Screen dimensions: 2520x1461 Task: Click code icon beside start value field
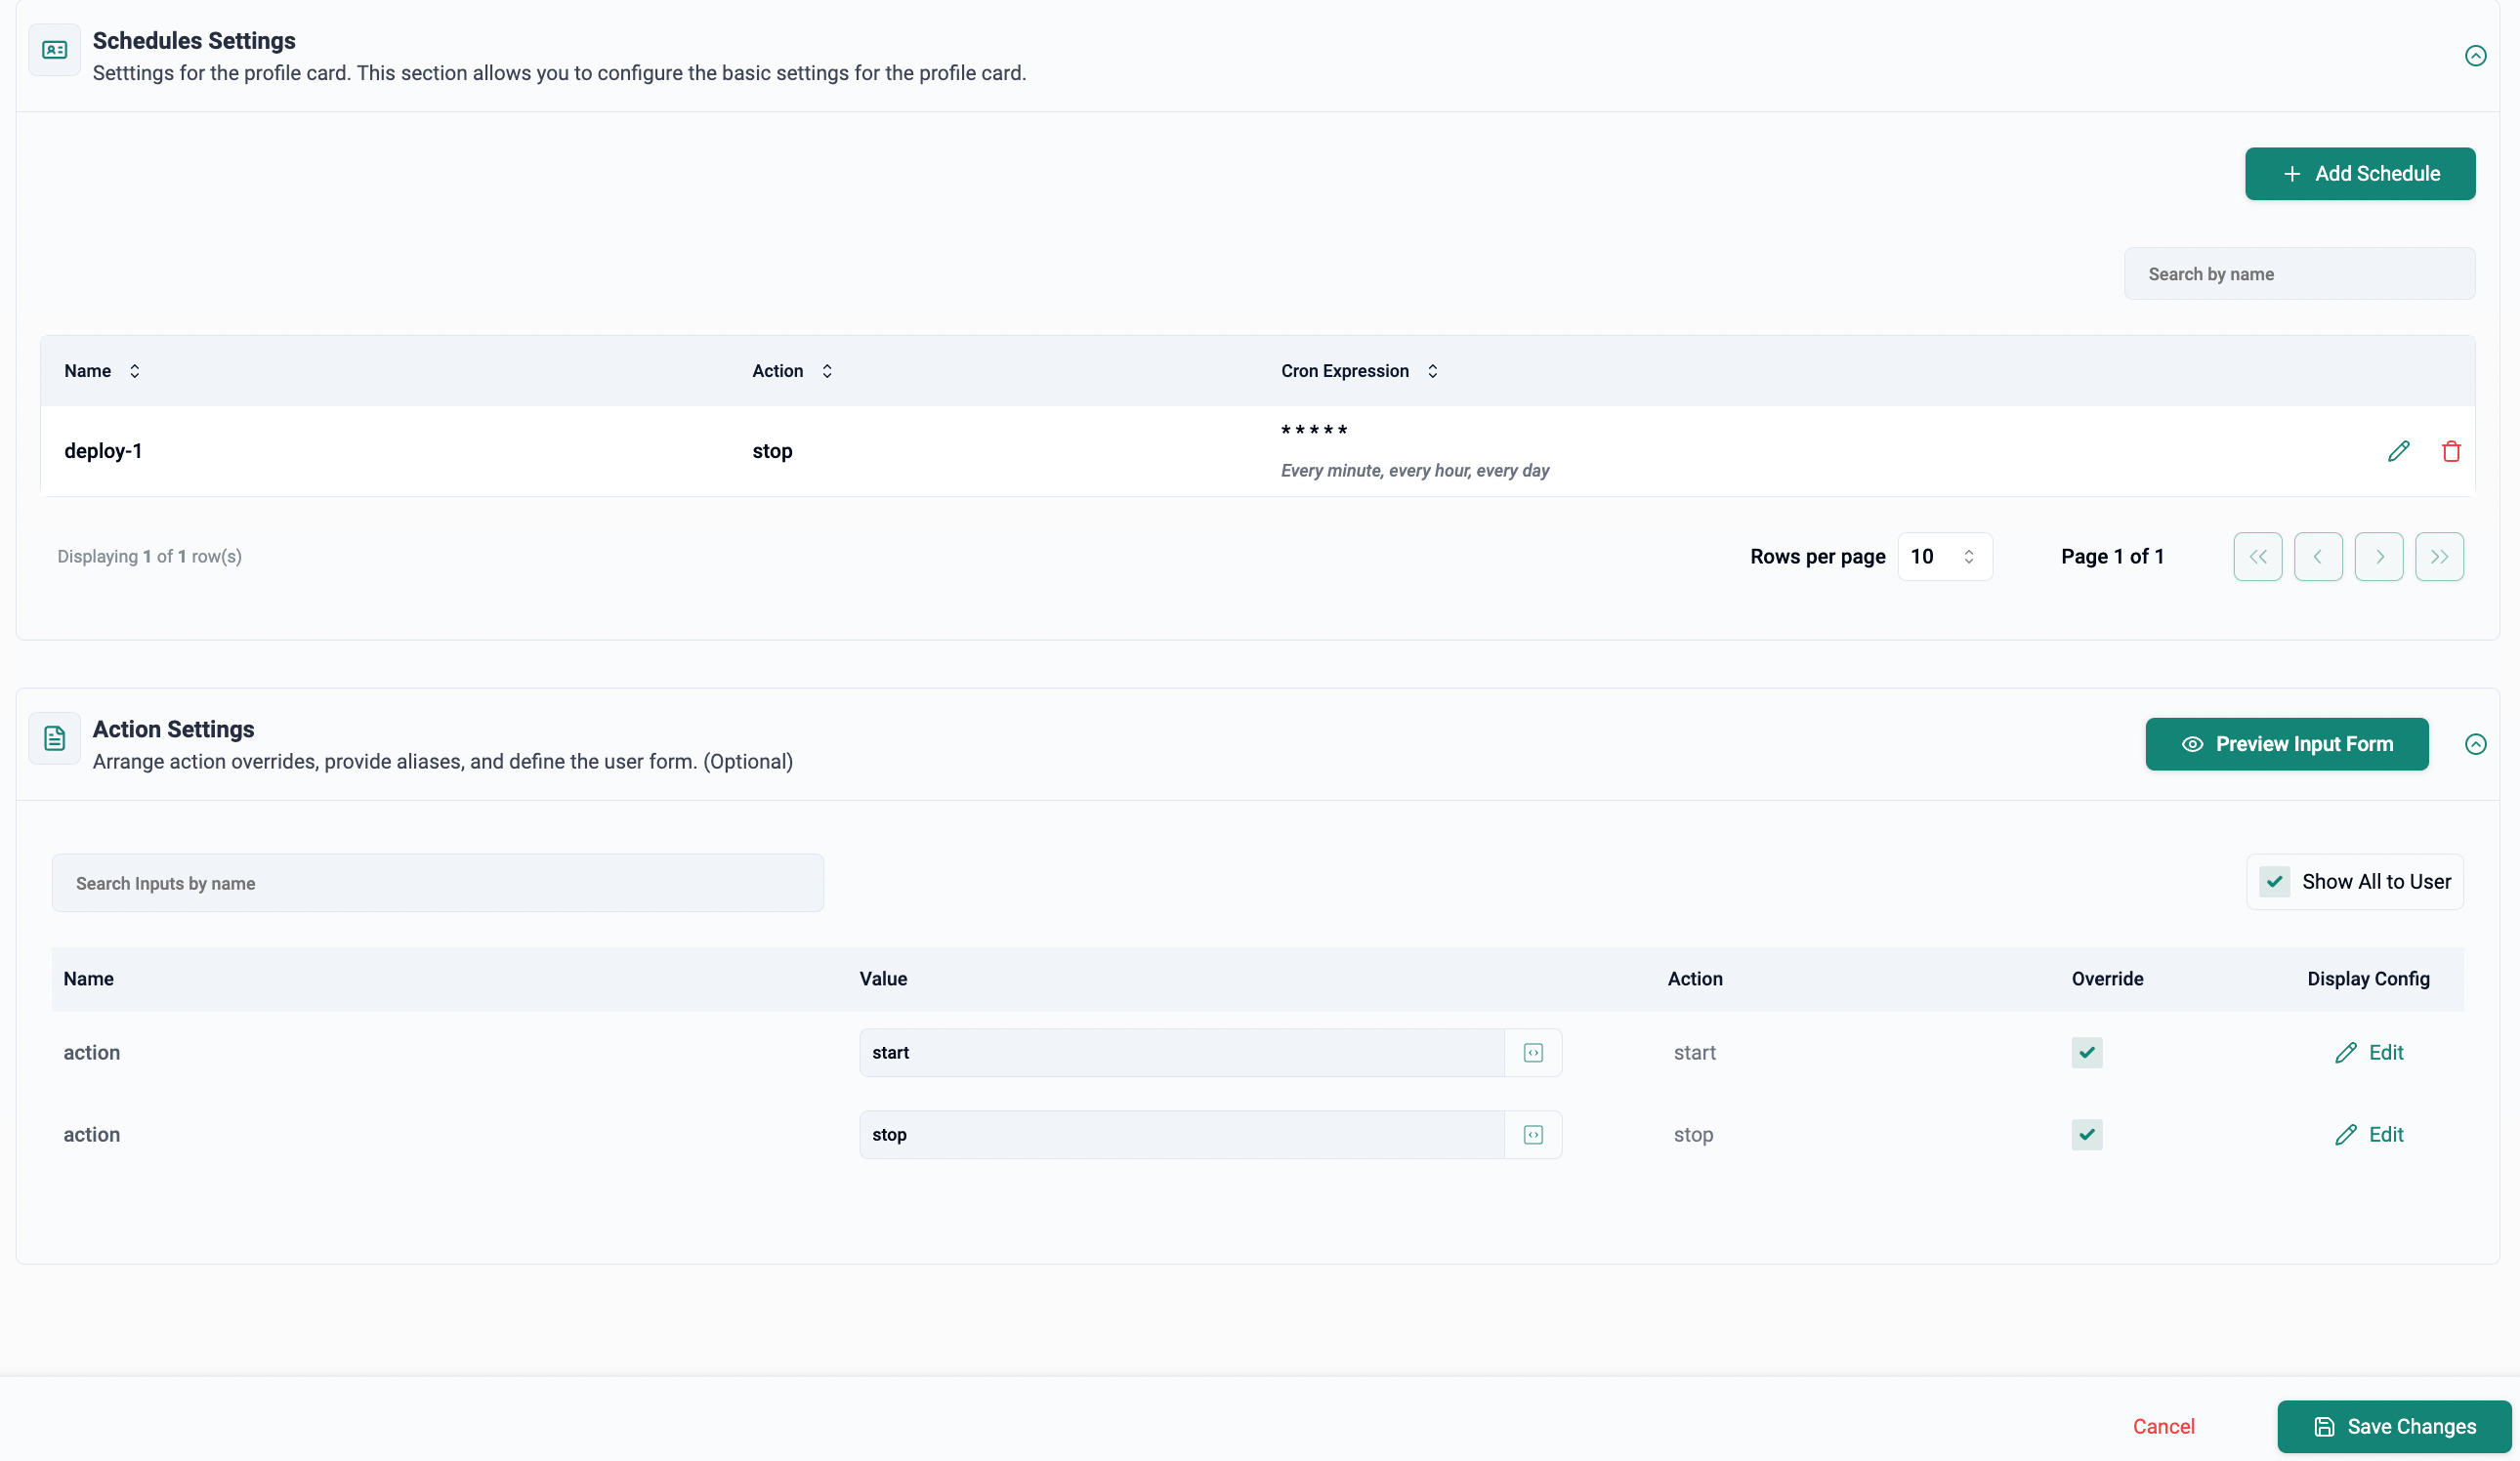point(1532,1052)
